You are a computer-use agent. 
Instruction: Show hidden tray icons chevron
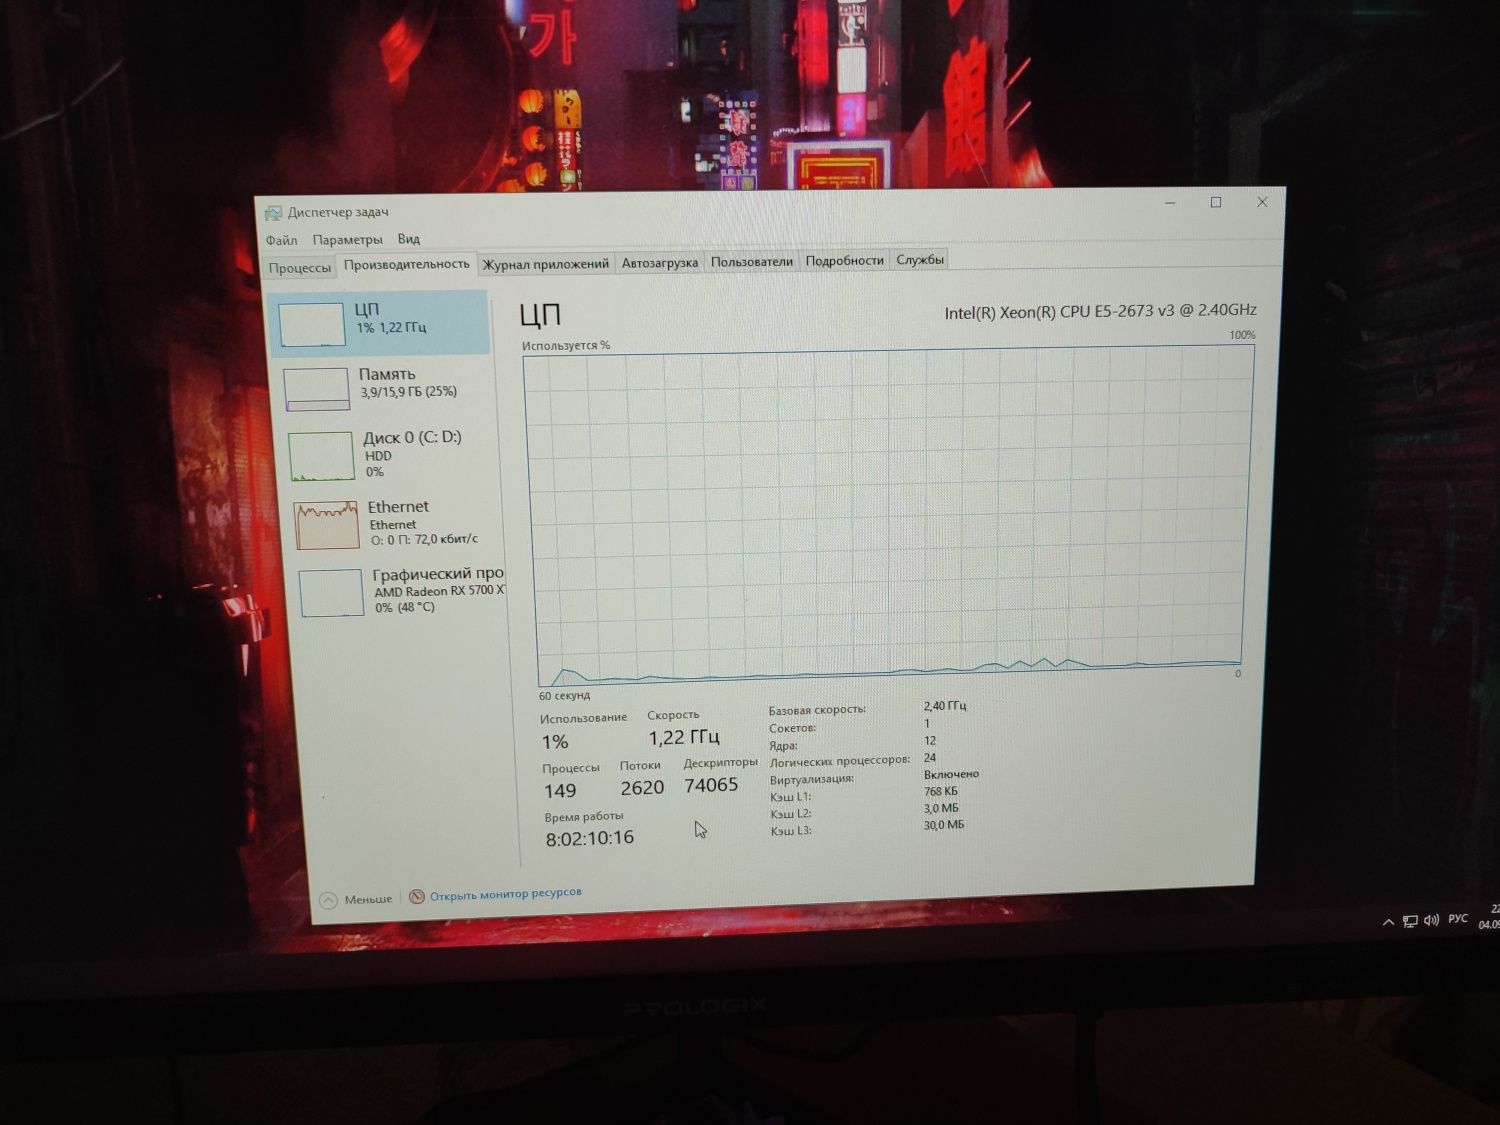pyautogui.click(x=1388, y=922)
